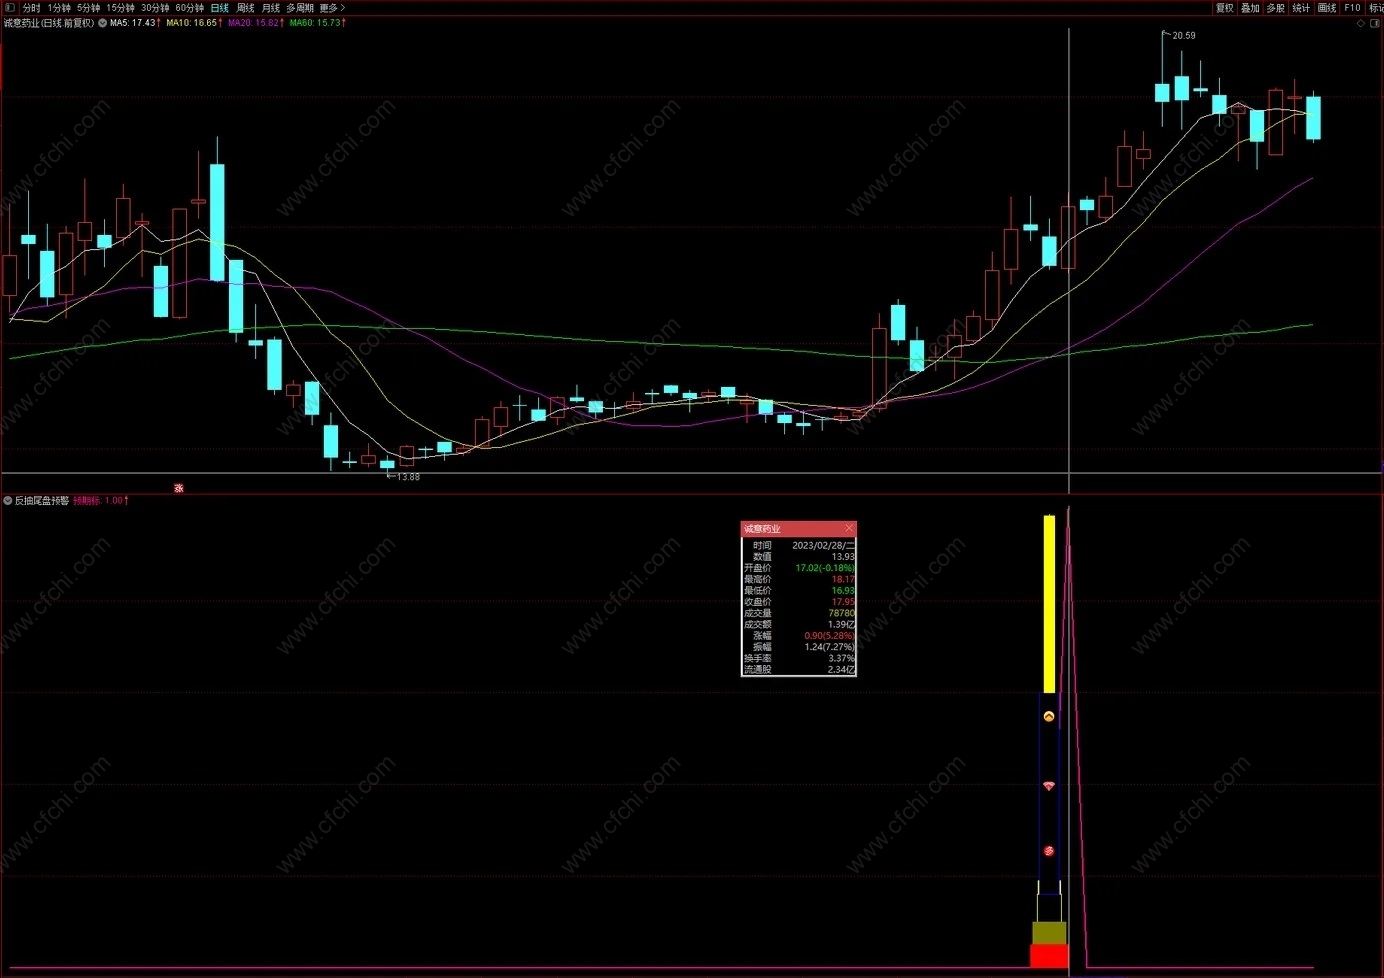The image size is (1384, 978).
Task: Click the 流通股 2.34亿 row
Action: tap(799, 669)
